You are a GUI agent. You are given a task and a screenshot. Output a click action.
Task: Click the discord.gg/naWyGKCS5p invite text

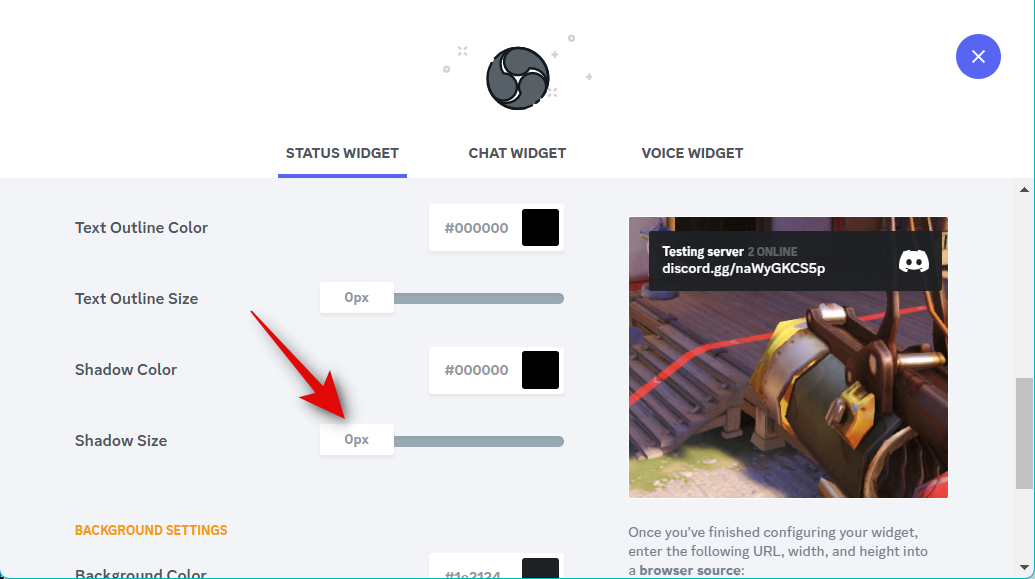coord(743,269)
